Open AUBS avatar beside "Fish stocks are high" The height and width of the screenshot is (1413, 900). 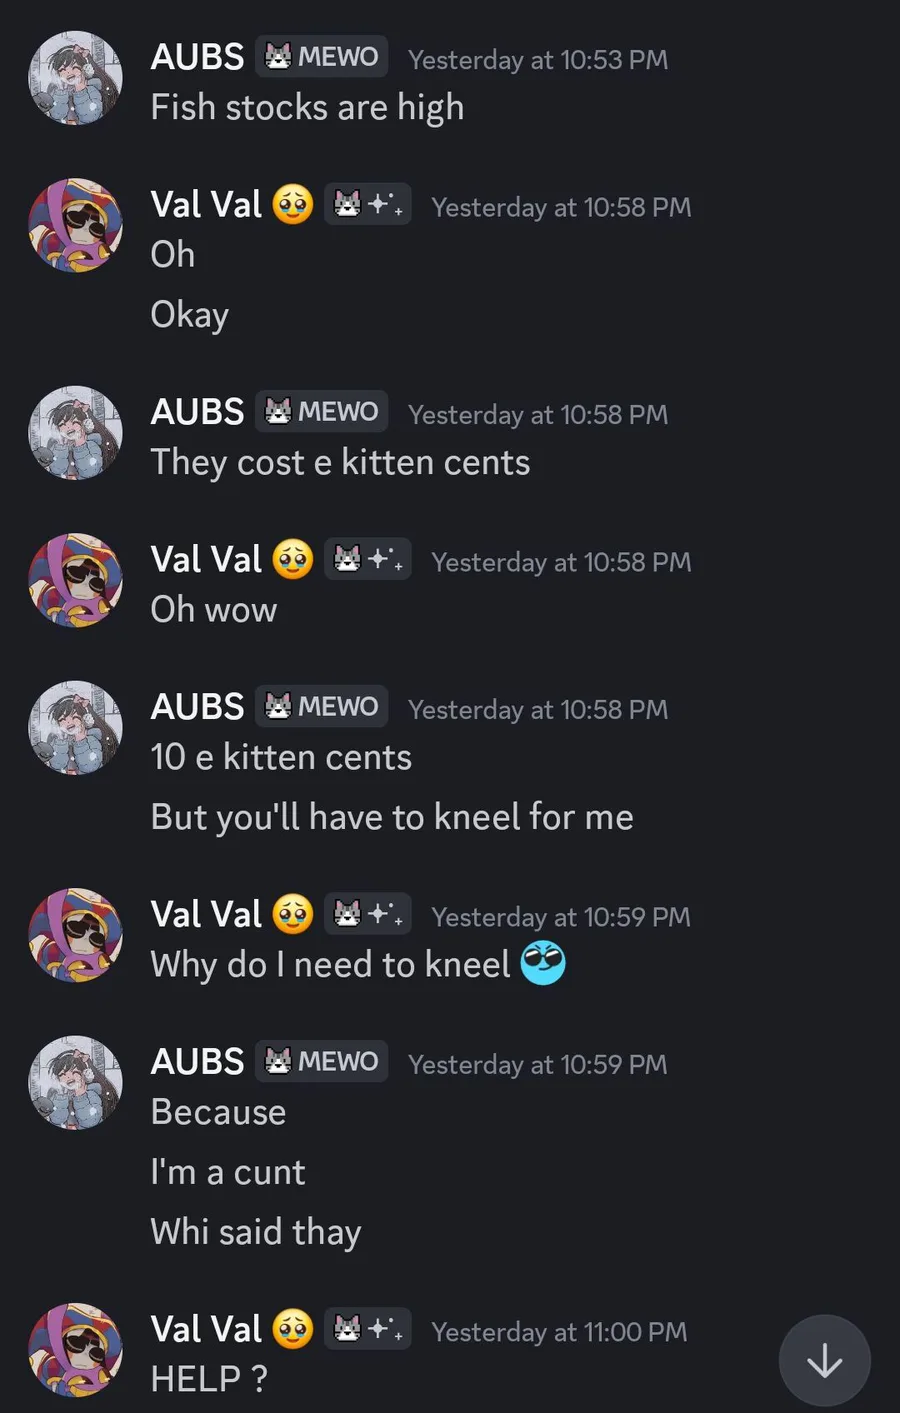[75, 78]
